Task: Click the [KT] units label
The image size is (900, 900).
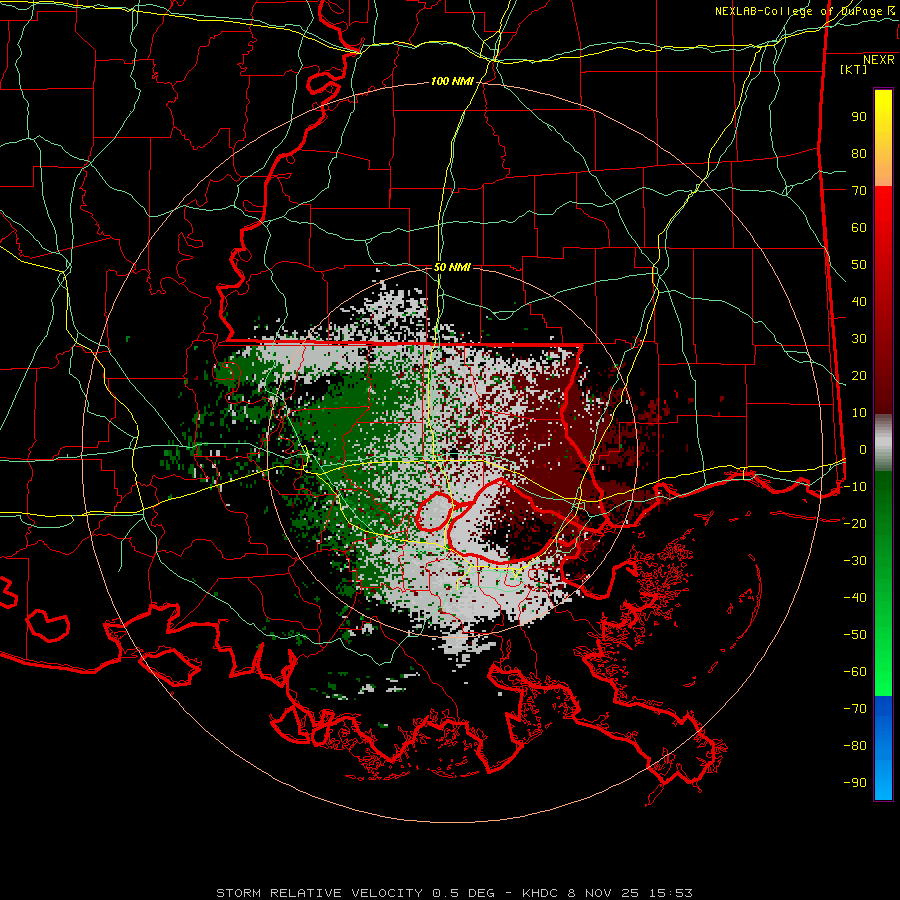Action: 854,69
